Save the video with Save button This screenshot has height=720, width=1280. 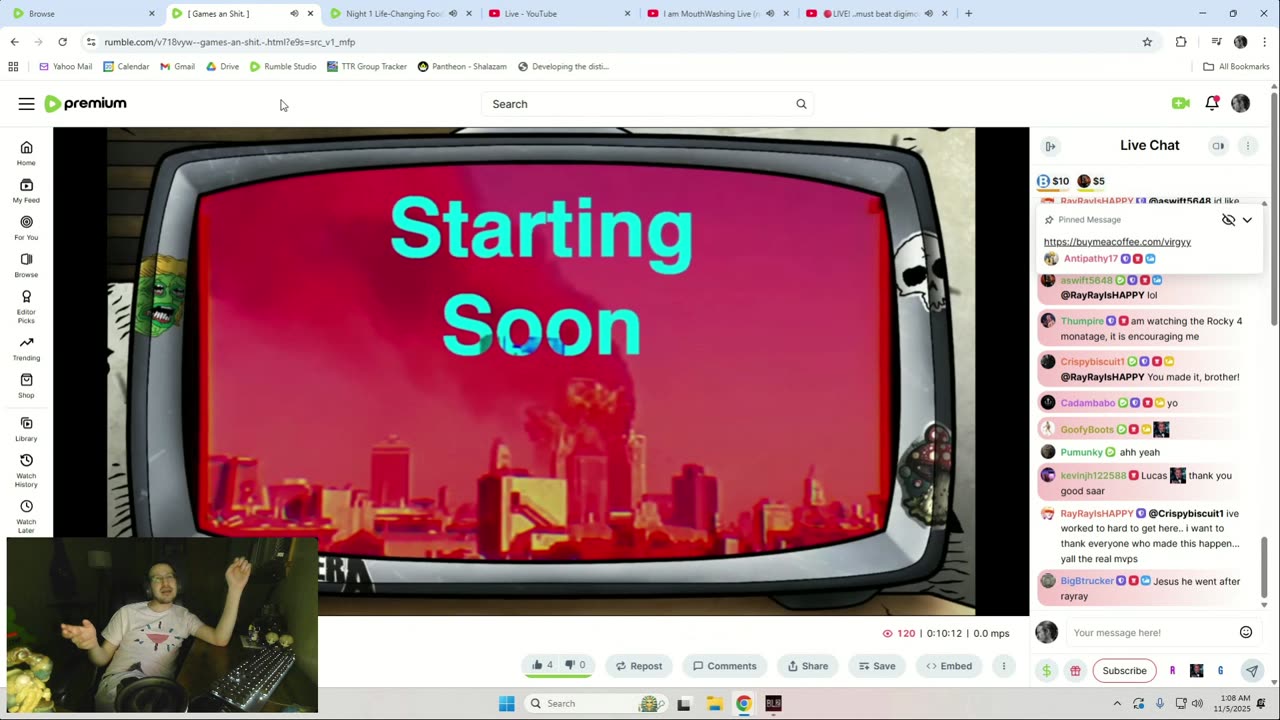(x=877, y=666)
